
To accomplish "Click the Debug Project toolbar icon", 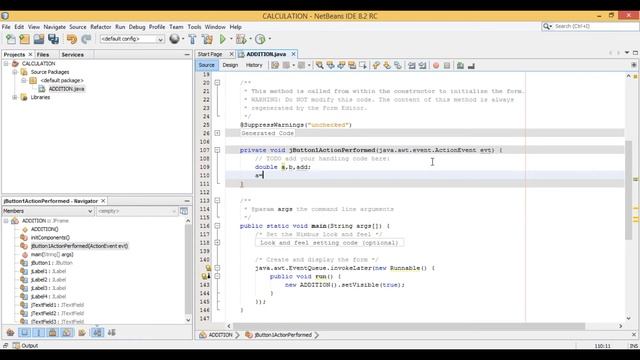I will click(x=241, y=39).
